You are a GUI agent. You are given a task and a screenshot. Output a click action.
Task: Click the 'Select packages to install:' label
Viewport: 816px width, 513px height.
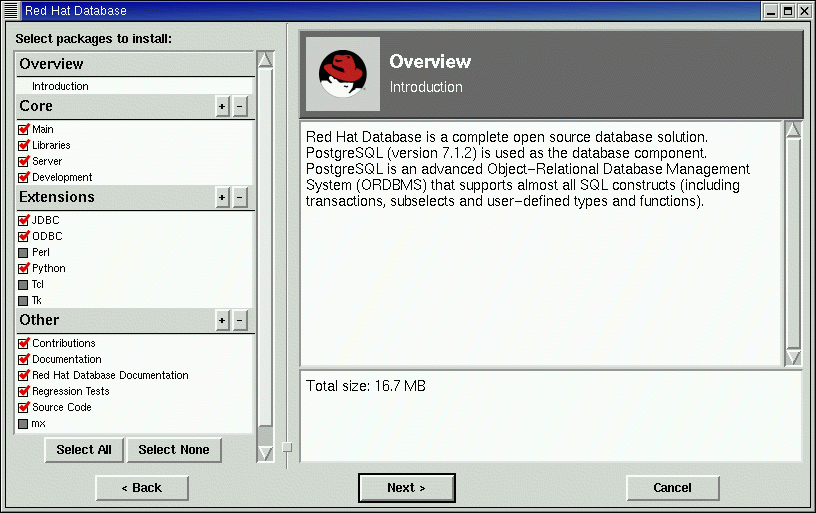94,39
